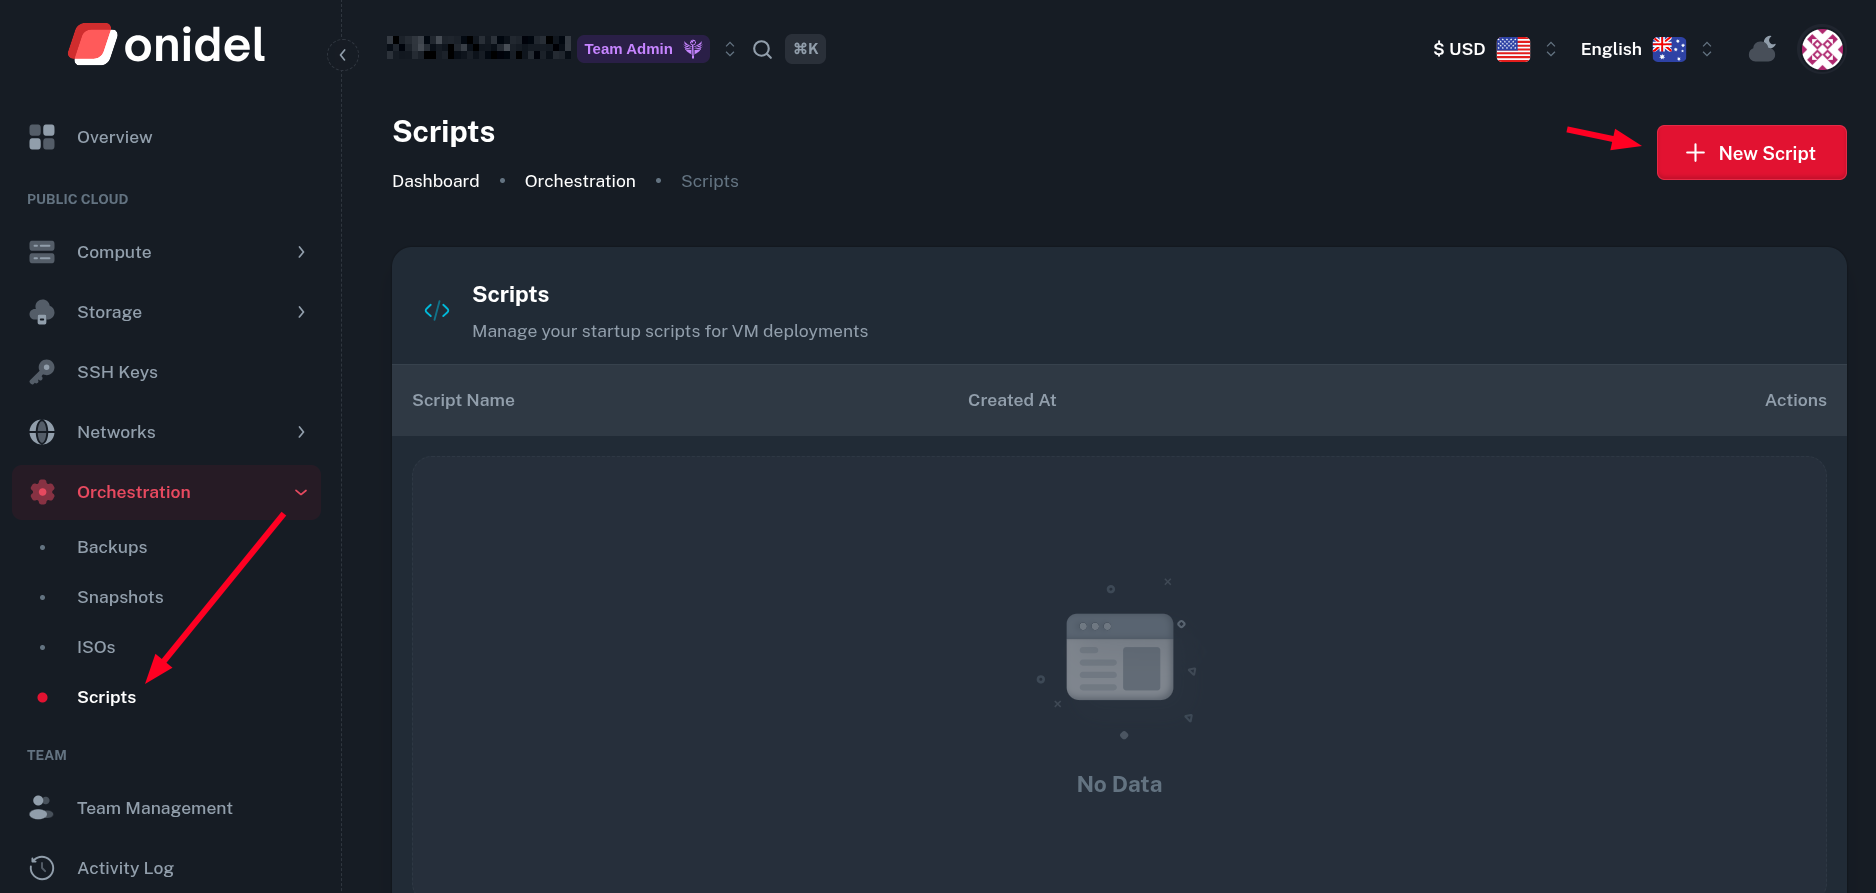Click the Activity Log clock icon
Image resolution: width=1876 pixels, height=893 pixels.
42,868
